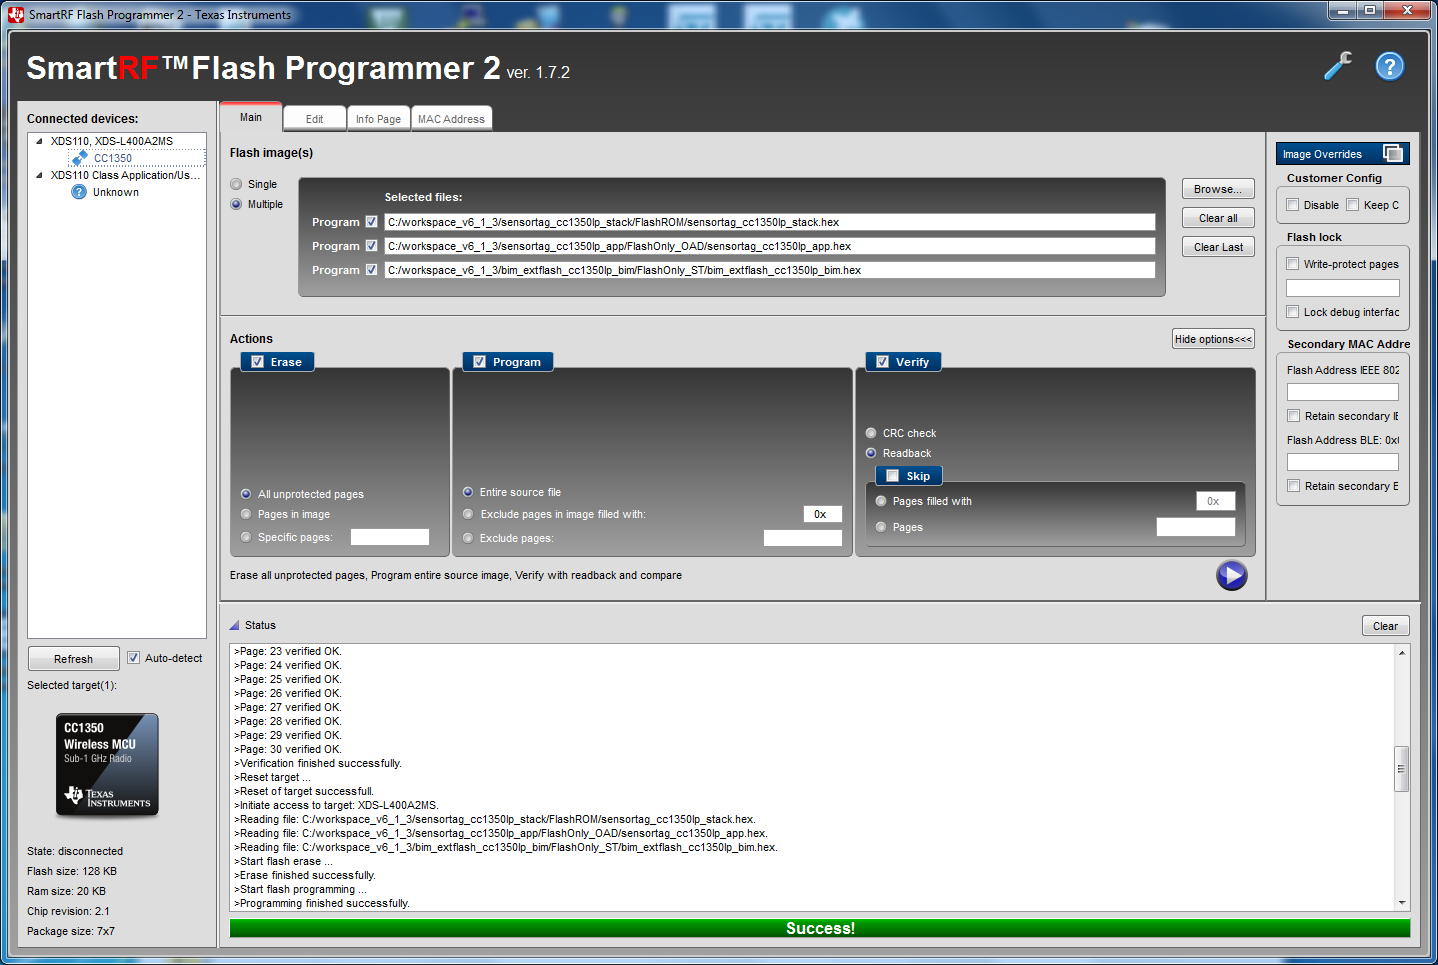Select Pages in image erase option
Screen dimensions: 1438x965
(x=246, y=514)
